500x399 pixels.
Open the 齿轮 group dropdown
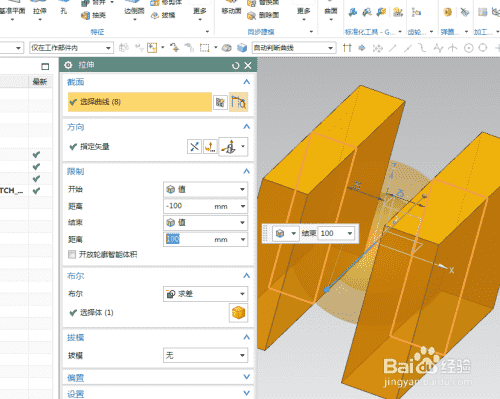[431, 32]
